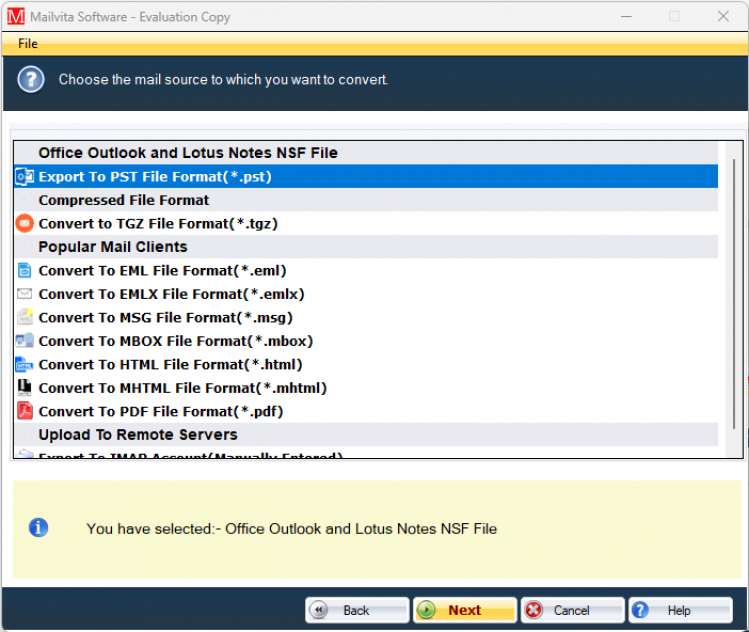Click the MSG file format icon
This screenshot has height=632, width=749.
(x=24, y=317)
